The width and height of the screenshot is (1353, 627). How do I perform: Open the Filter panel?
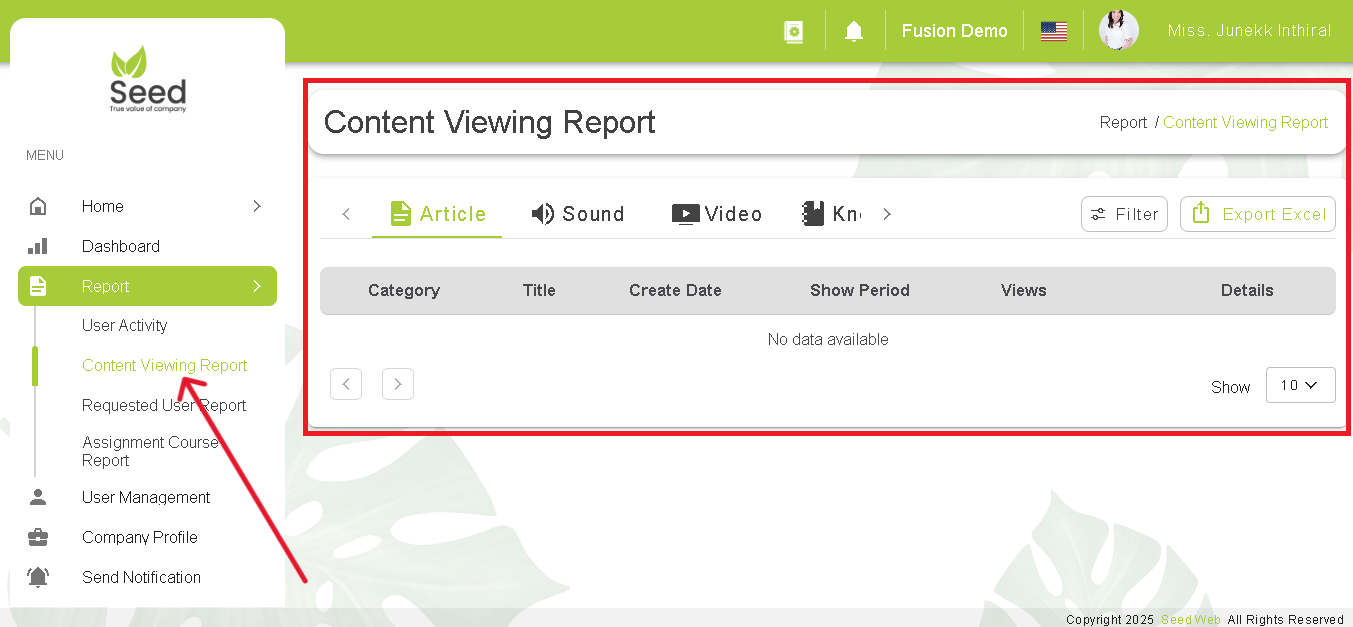tap(1124, 213)
